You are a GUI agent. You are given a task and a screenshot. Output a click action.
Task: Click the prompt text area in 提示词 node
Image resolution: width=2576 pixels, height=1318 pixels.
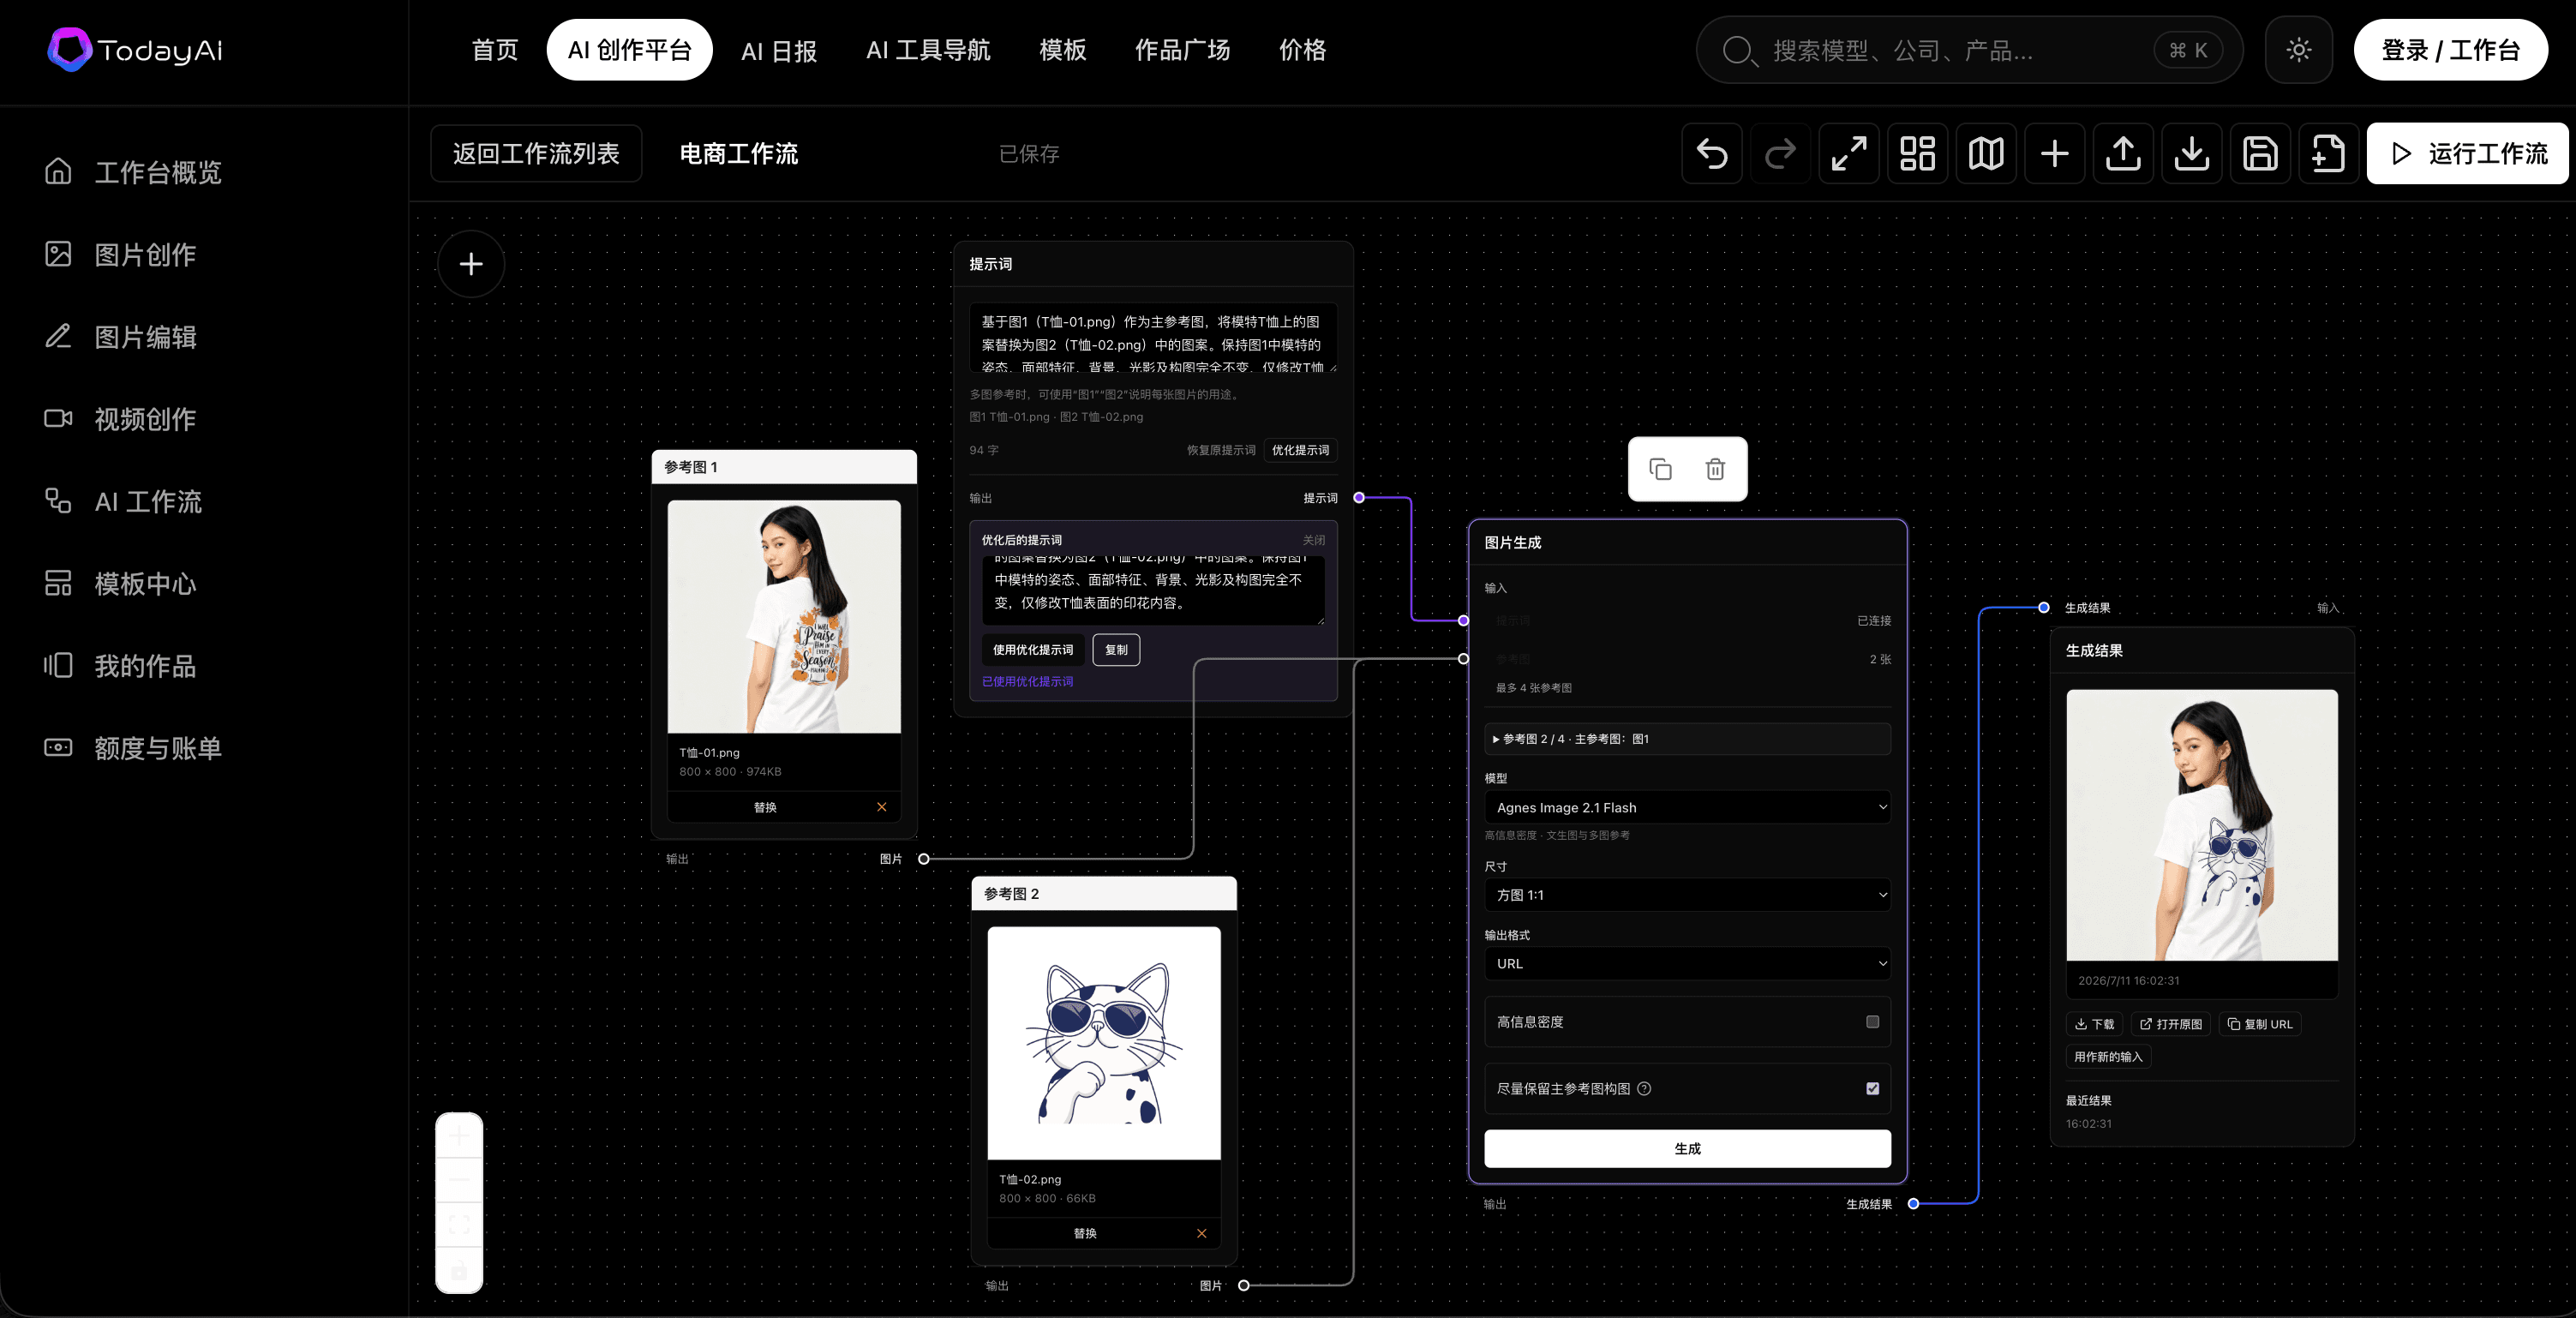click(1153, 338)
